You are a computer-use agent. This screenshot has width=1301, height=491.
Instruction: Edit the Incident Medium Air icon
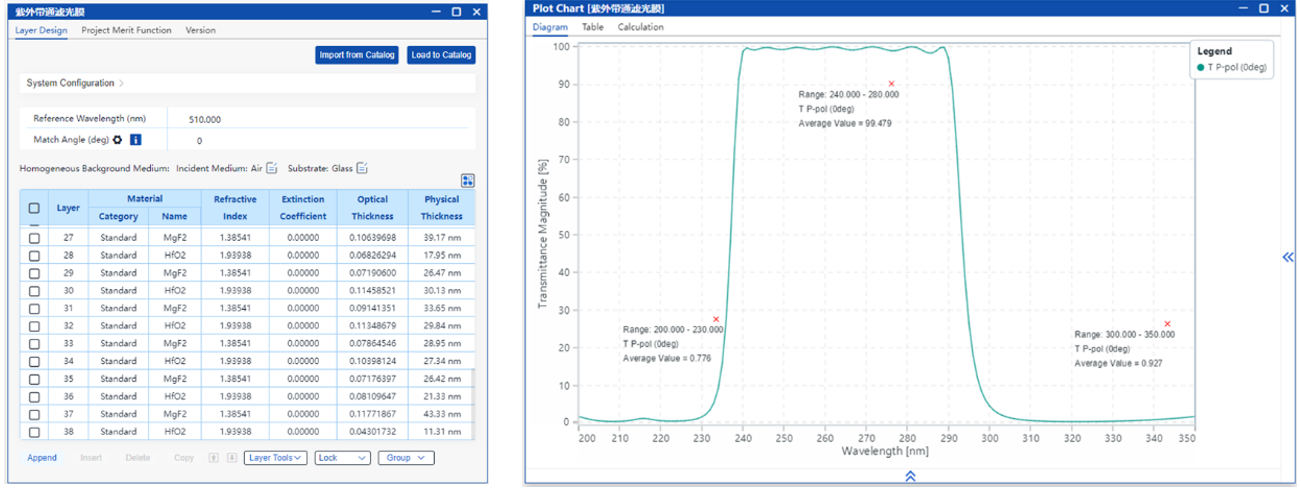pos(272,168)
